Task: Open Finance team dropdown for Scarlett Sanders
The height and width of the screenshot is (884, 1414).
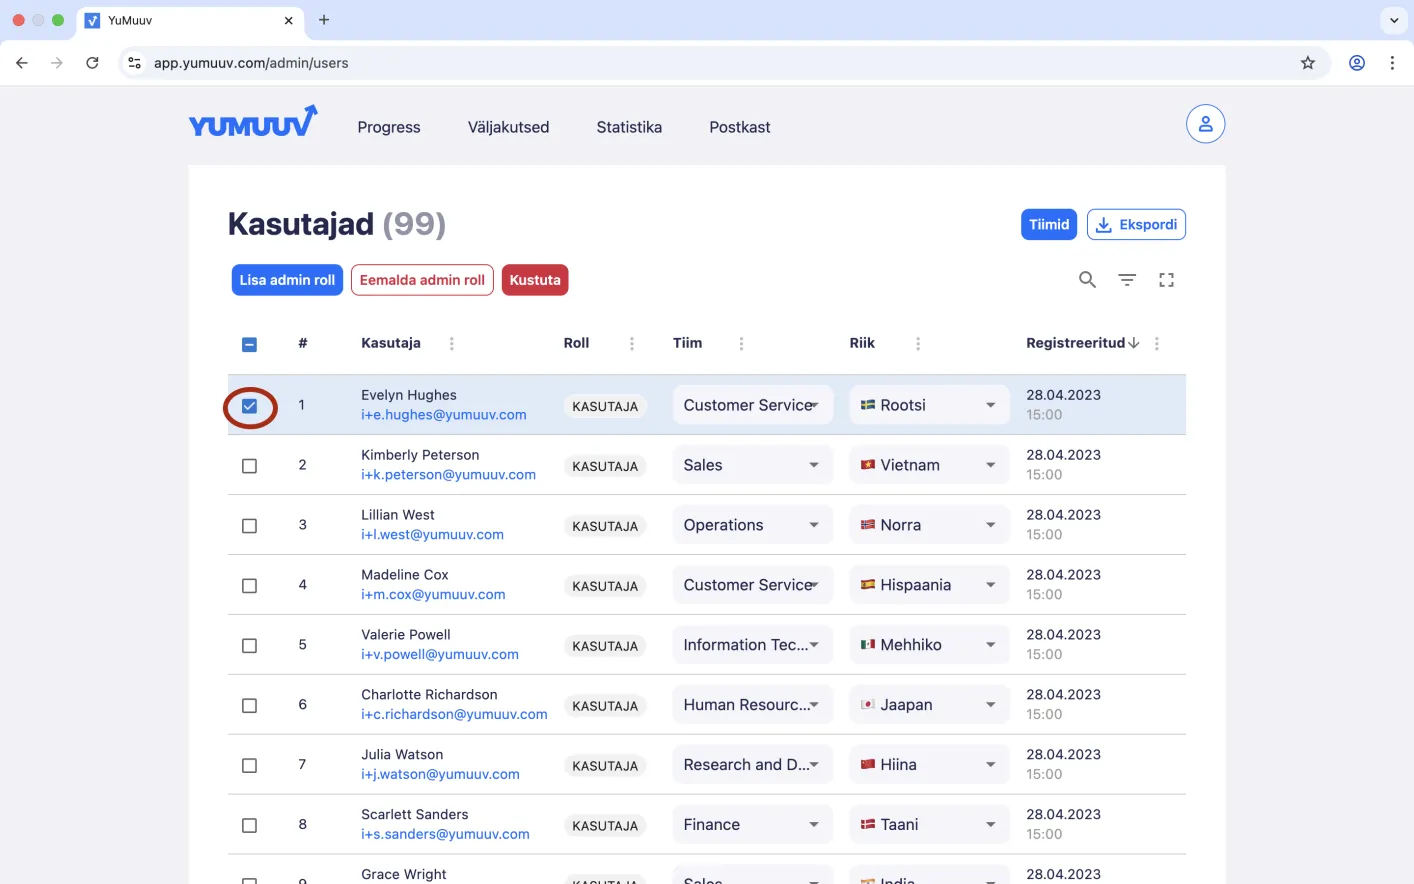Action: click(752, 825)
